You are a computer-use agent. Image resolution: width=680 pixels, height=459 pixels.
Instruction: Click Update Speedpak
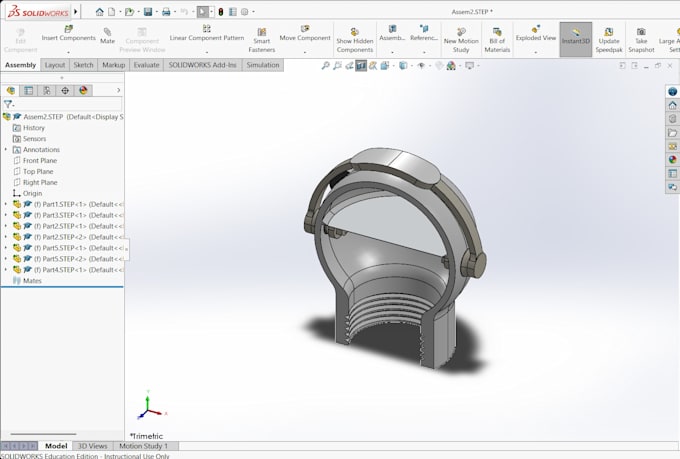pos(609,40)
